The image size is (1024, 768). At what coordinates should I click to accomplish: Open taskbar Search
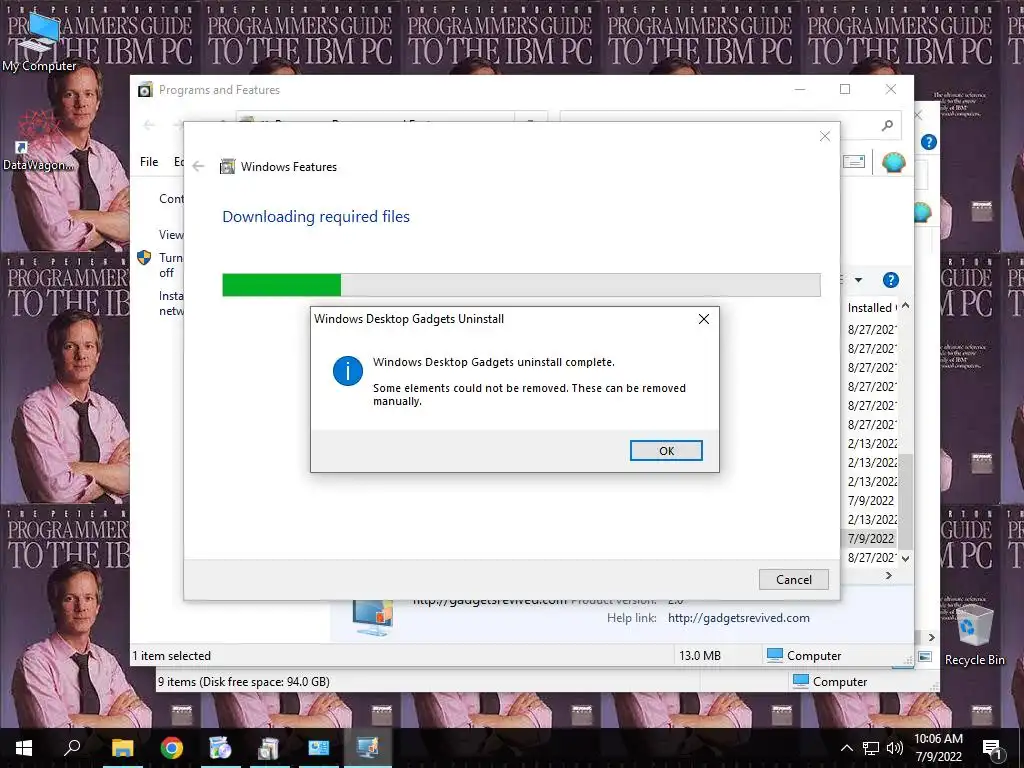point(72,748)
